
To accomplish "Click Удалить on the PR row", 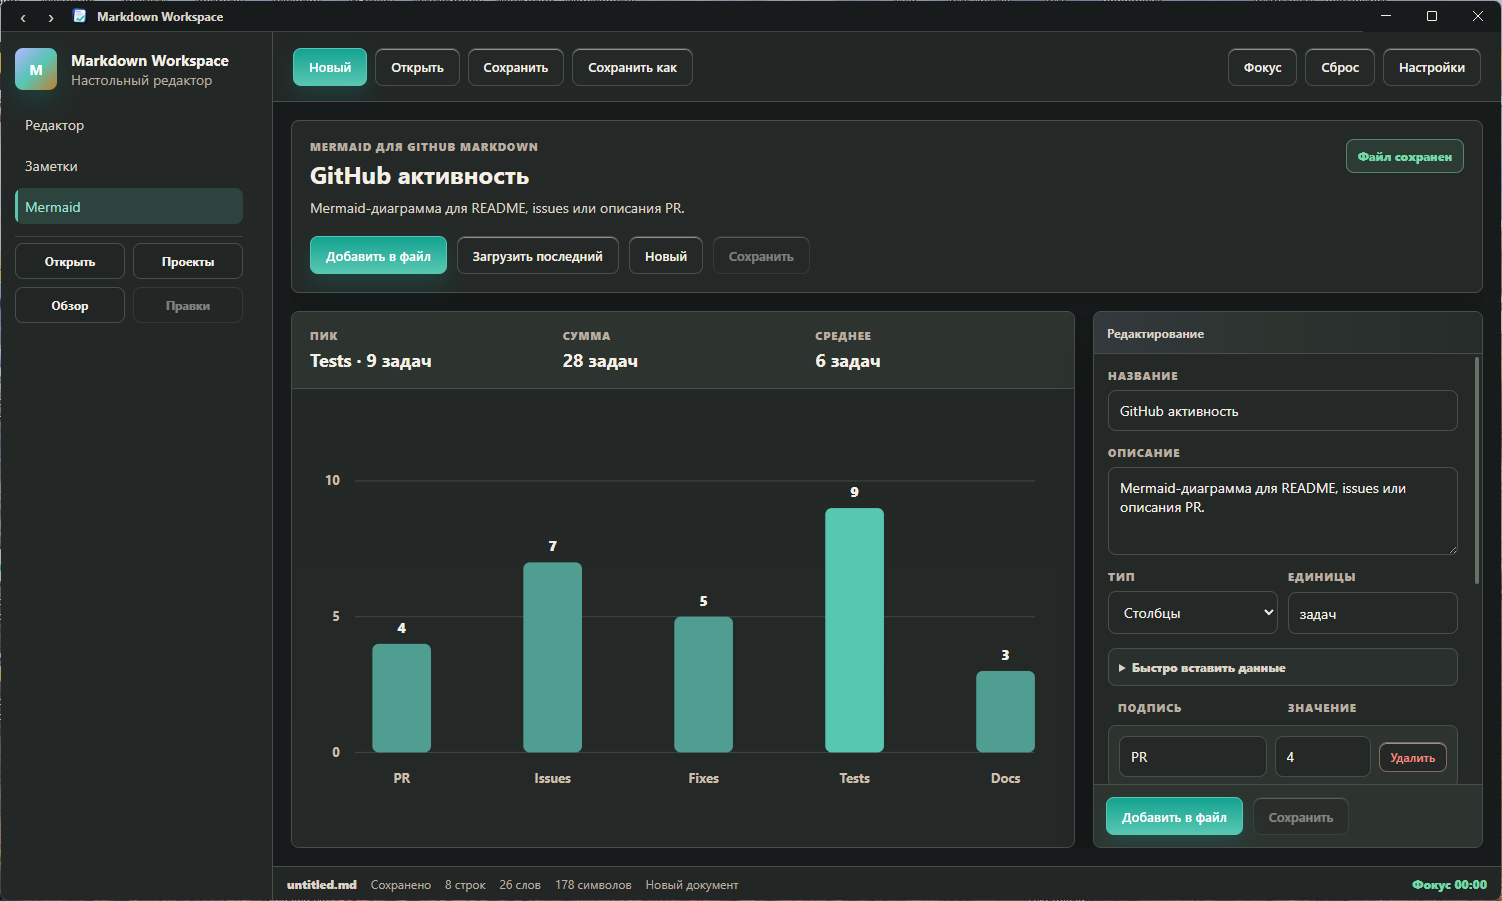I will coord(1413,757).
